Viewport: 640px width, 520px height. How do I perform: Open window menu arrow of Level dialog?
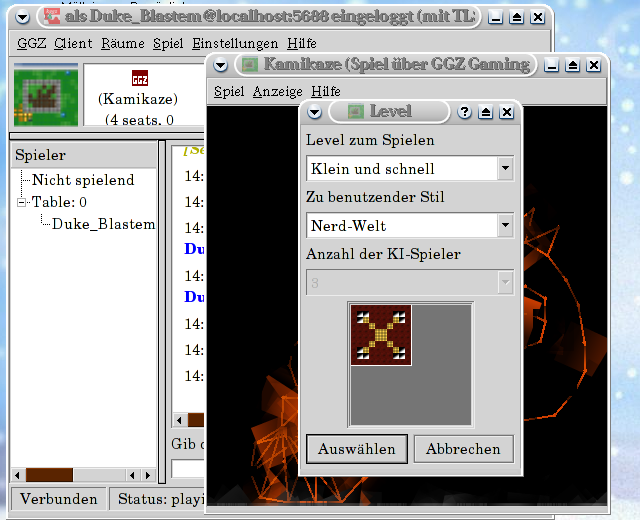[315, 112]
